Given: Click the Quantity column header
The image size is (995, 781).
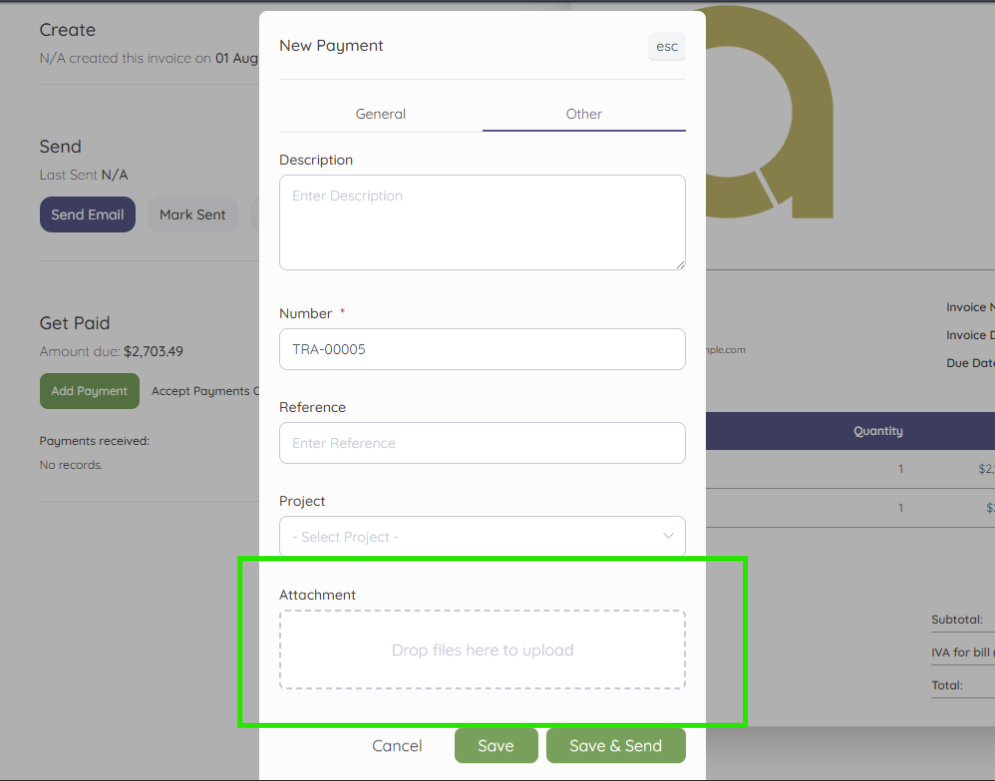Looking at the screenshot, I should pos(877,431).
